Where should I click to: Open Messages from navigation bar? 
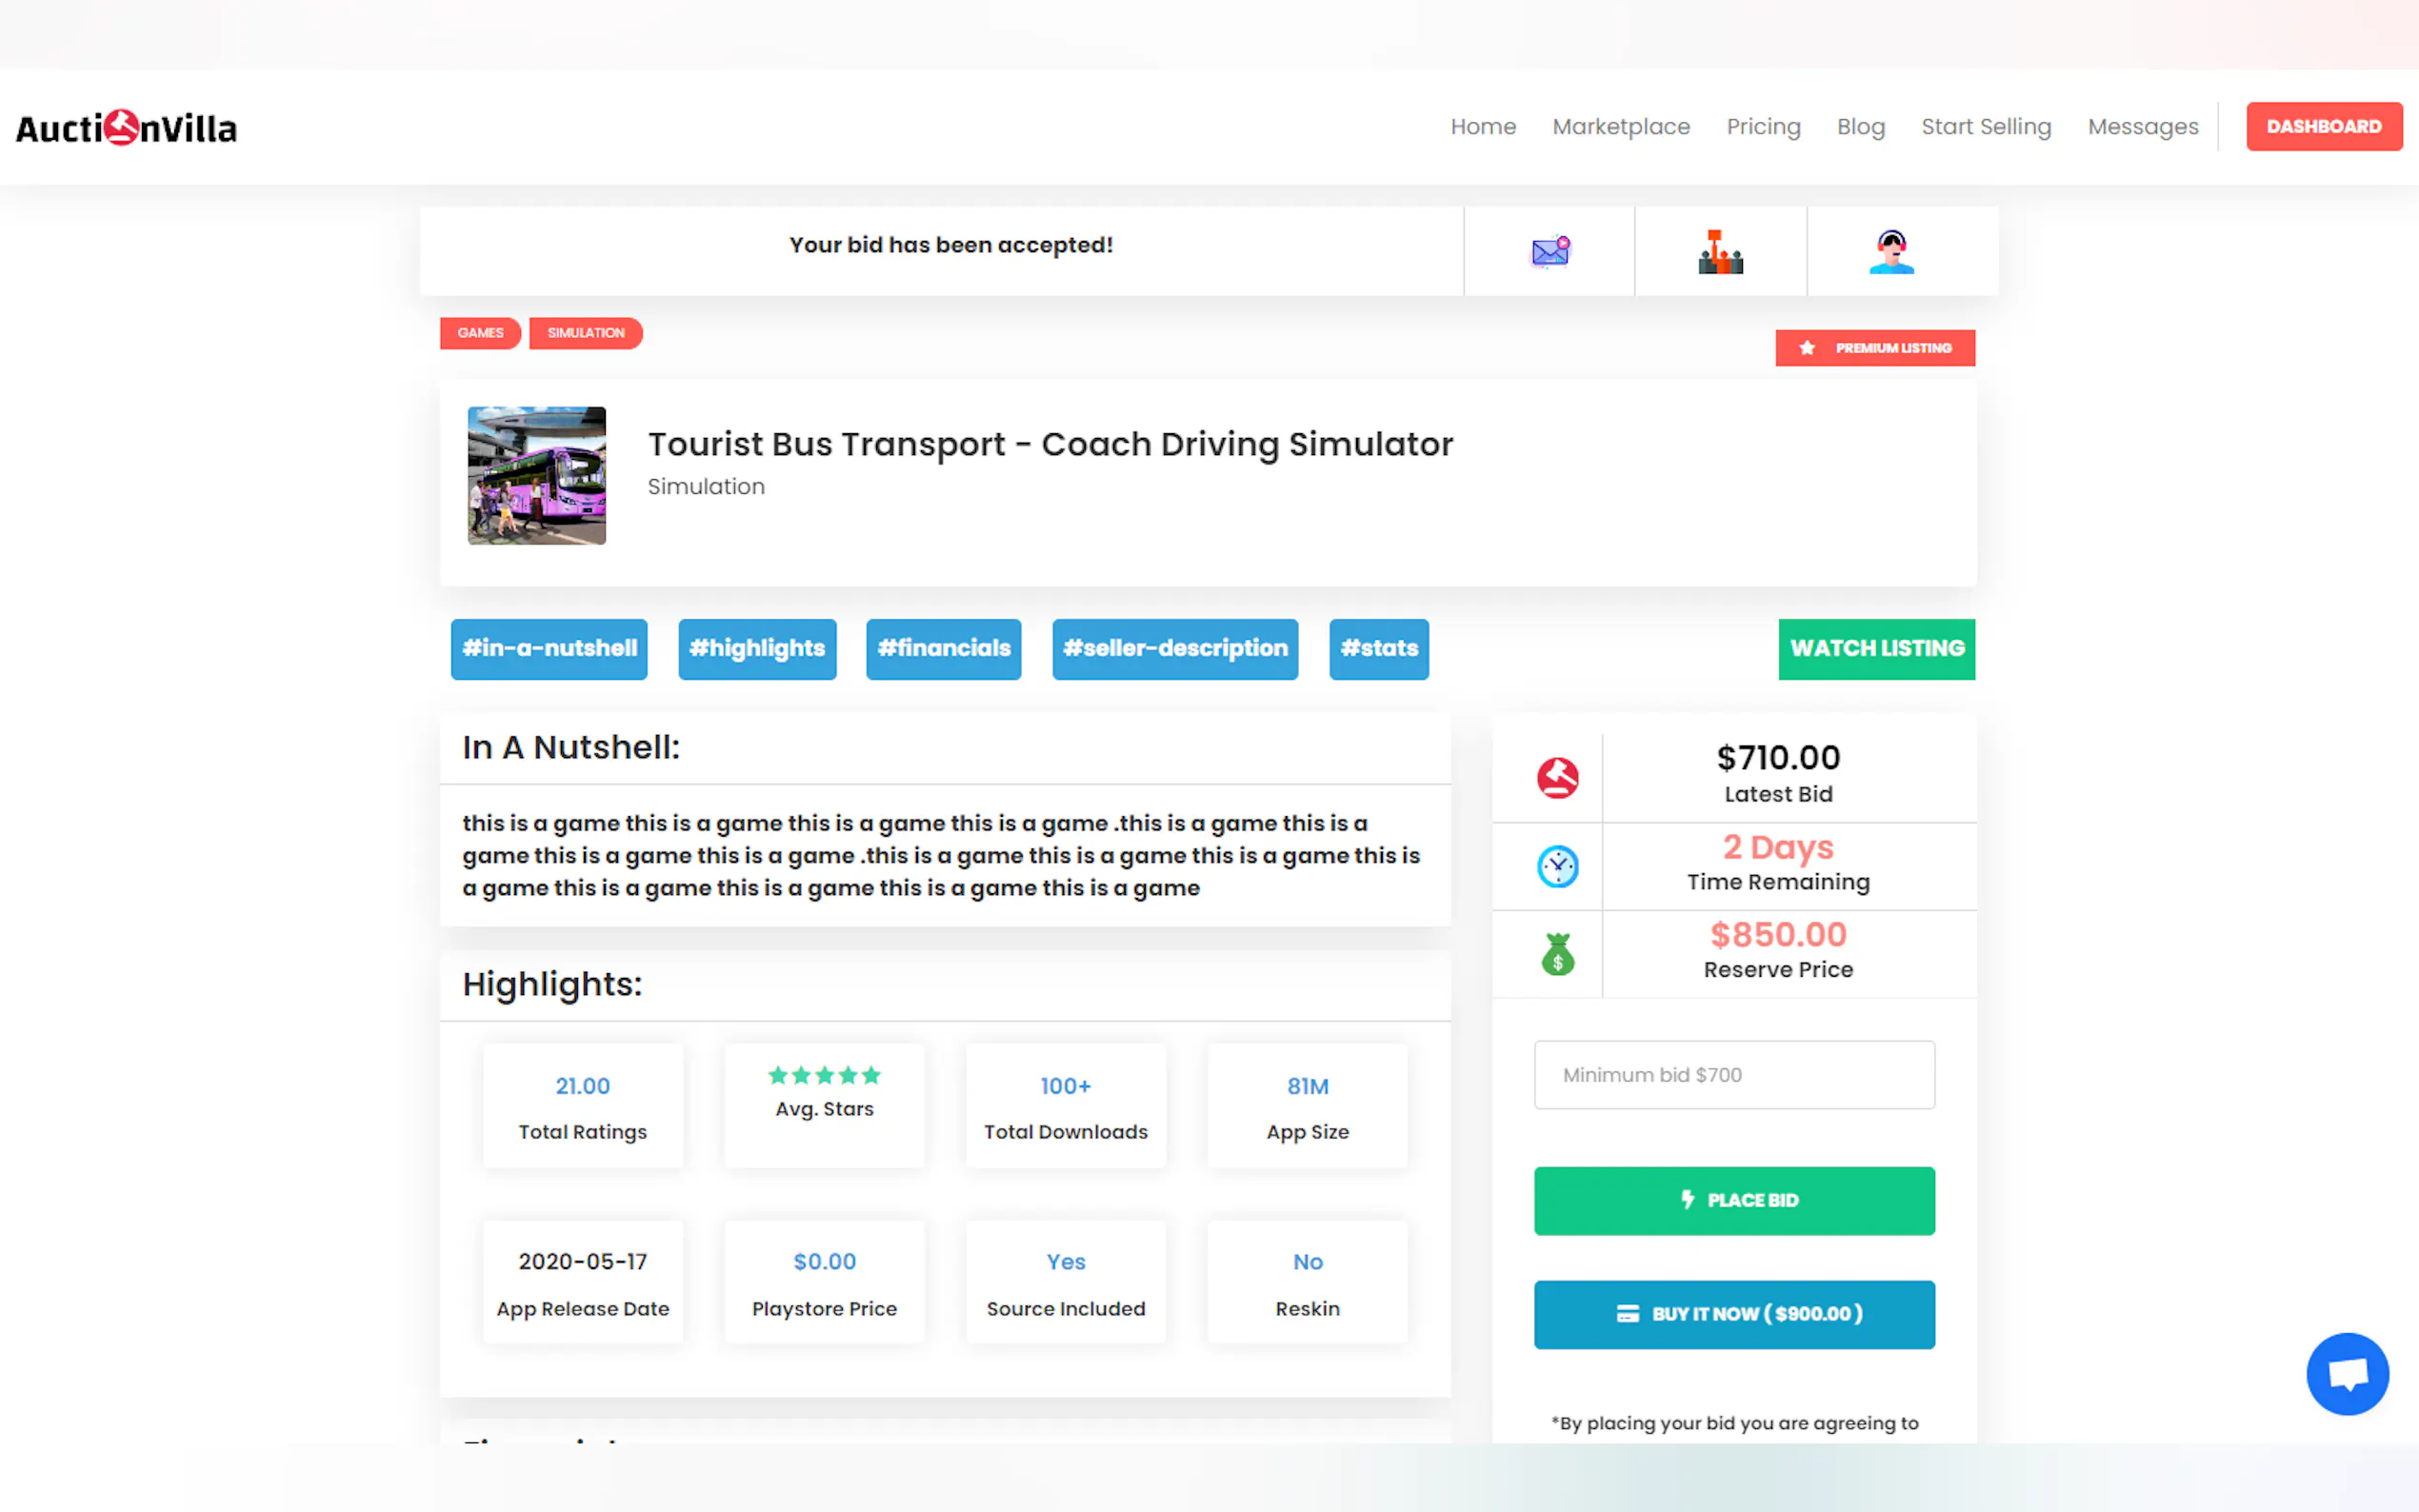click(x=2142, y=127)
